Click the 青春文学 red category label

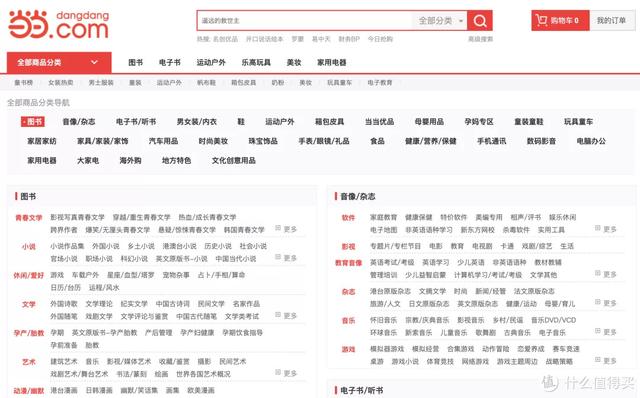29,218
